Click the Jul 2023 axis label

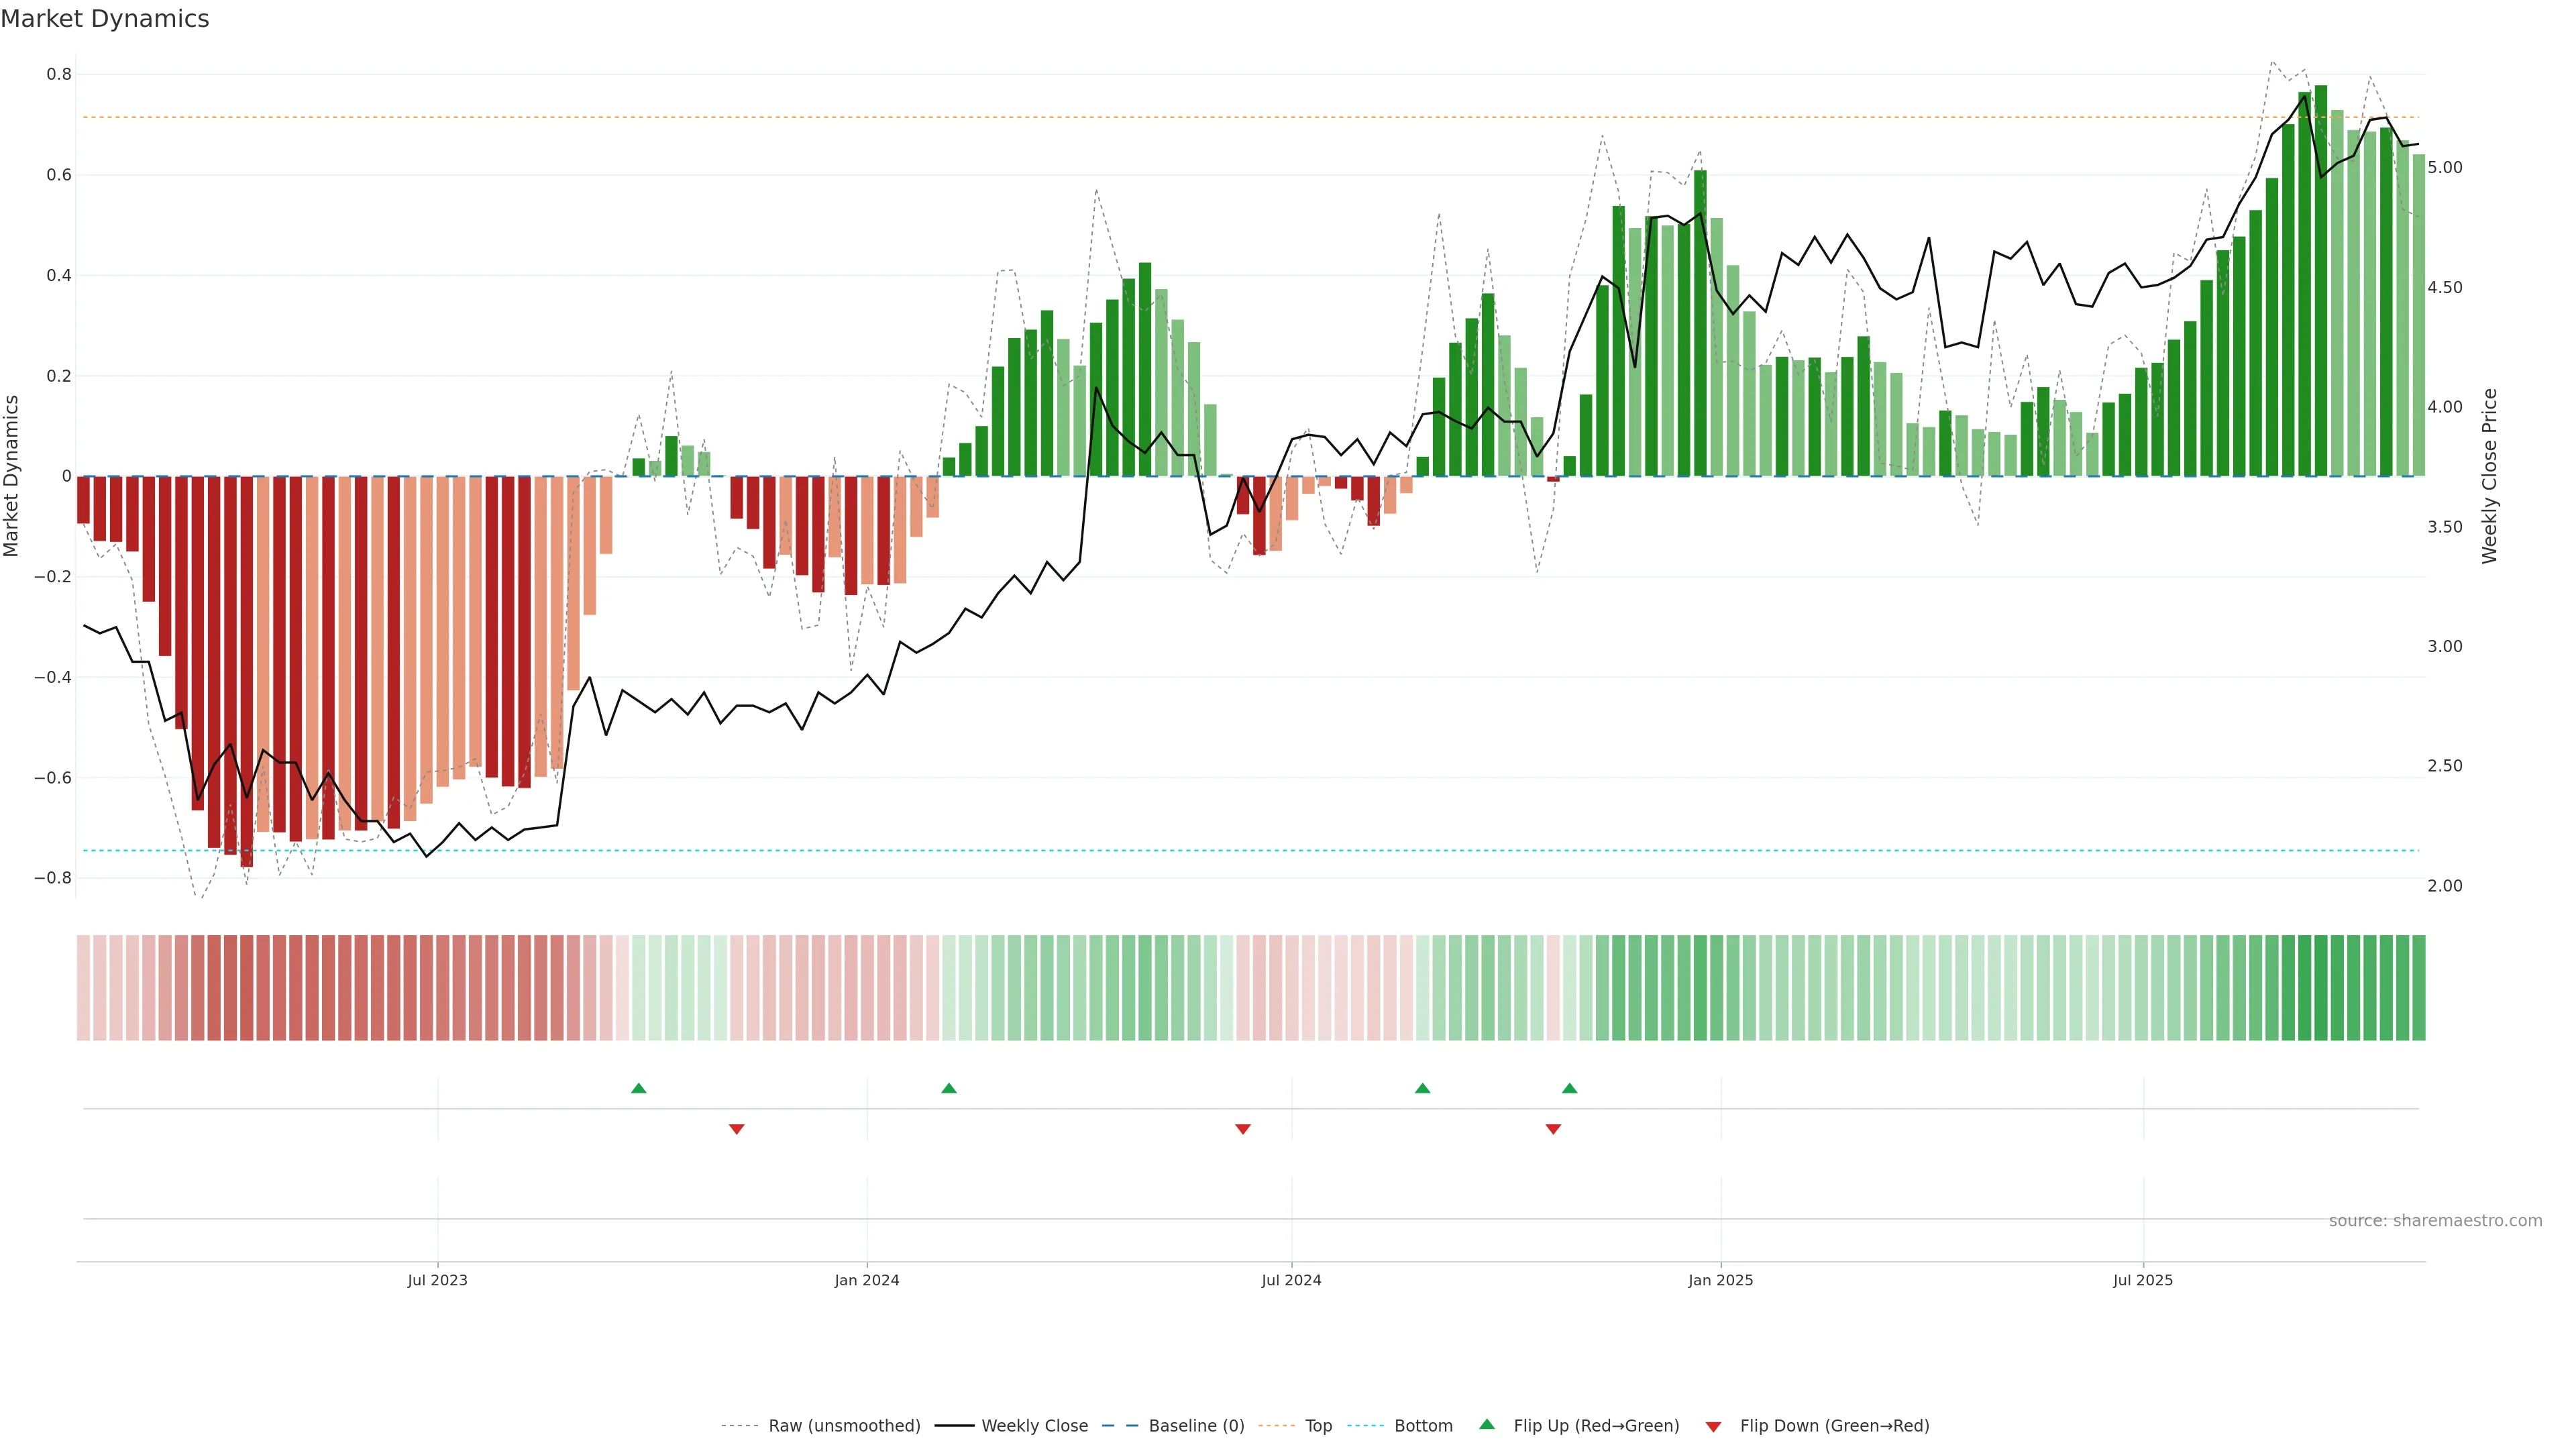click(437, 1280)
